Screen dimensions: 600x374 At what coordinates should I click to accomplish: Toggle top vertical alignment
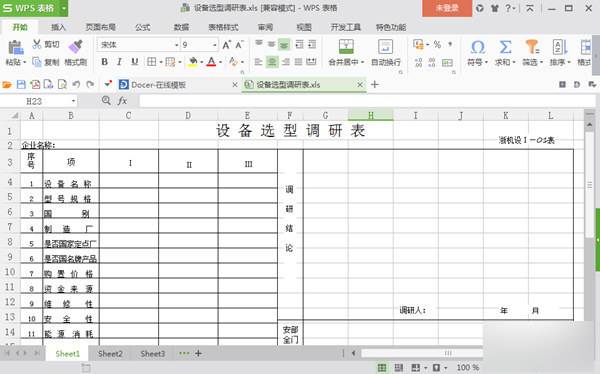259,44
